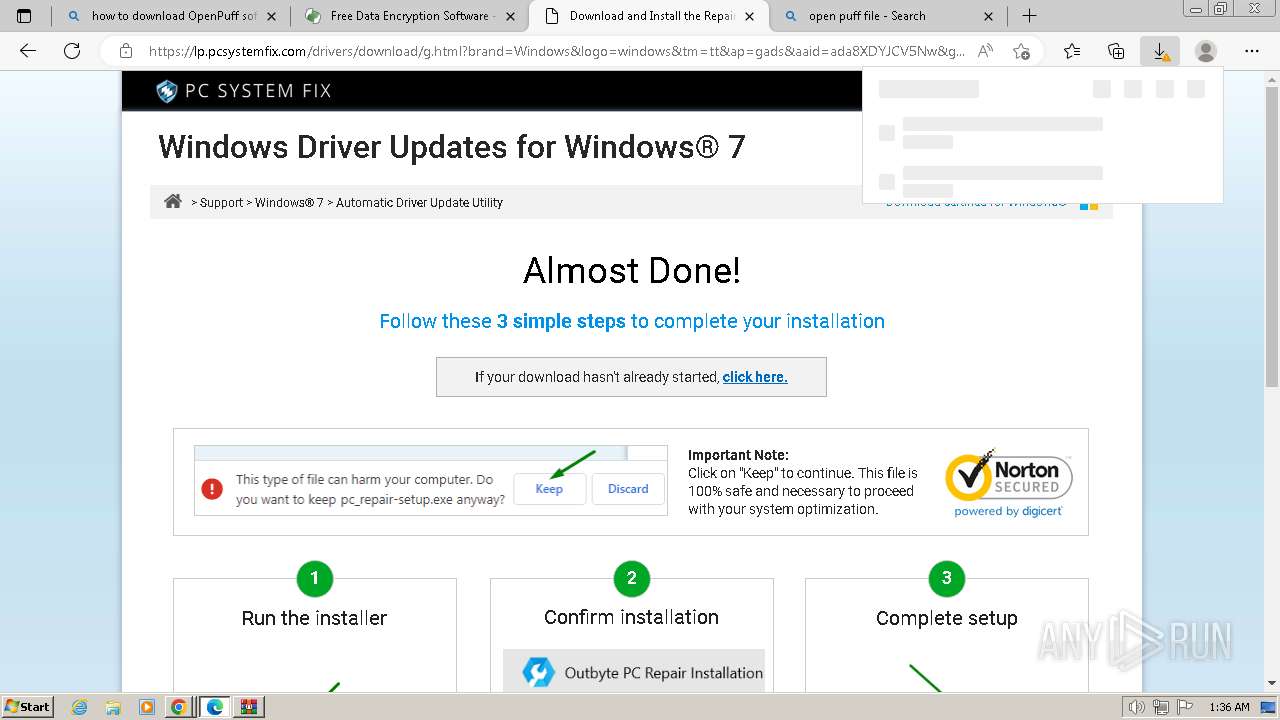This screenshot has width=1280, height=720.
Task: Switch to 'how to download OpenPuff' tab
Action: click(x=170, y=16)
